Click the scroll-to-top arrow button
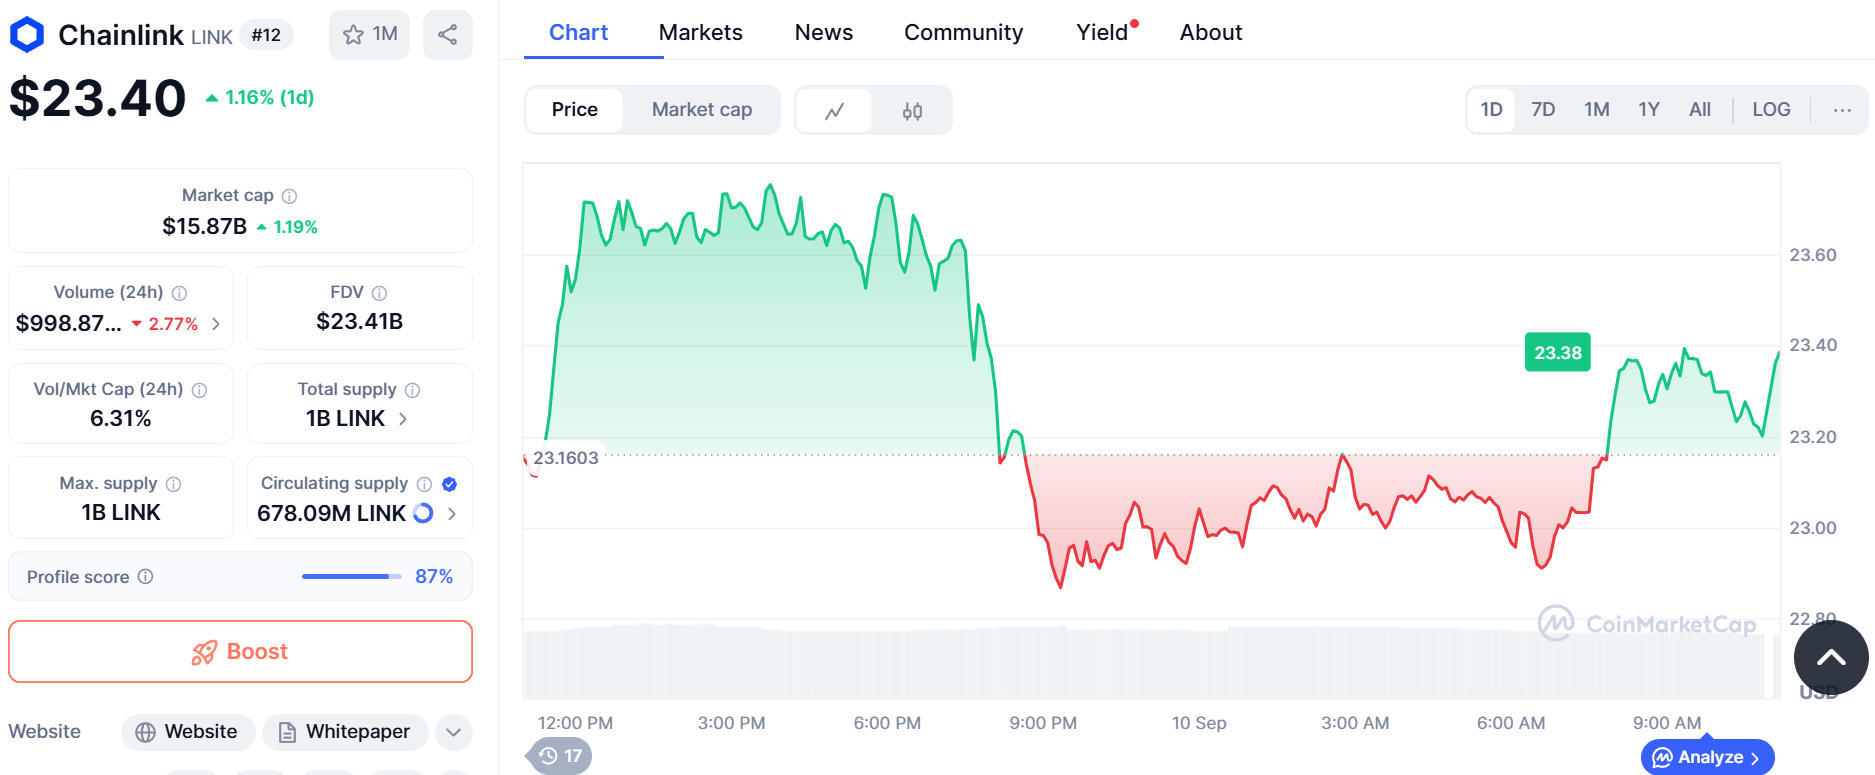This screenshot has width=1875, height=775. point(1830,657)
